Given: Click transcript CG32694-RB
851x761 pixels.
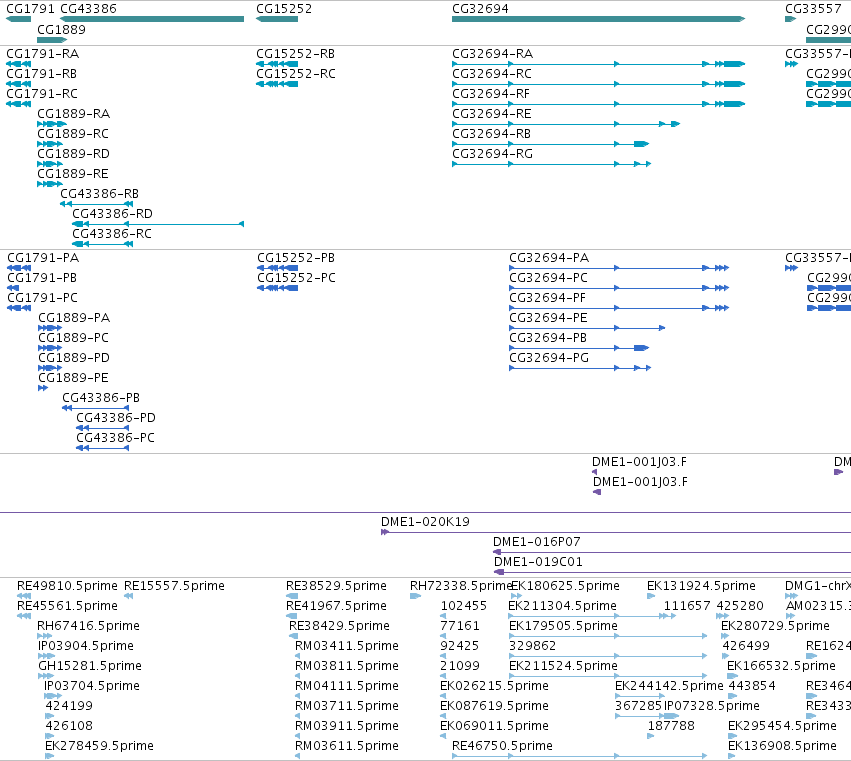Looking at the screenshot, I should (x=550, y=144).
